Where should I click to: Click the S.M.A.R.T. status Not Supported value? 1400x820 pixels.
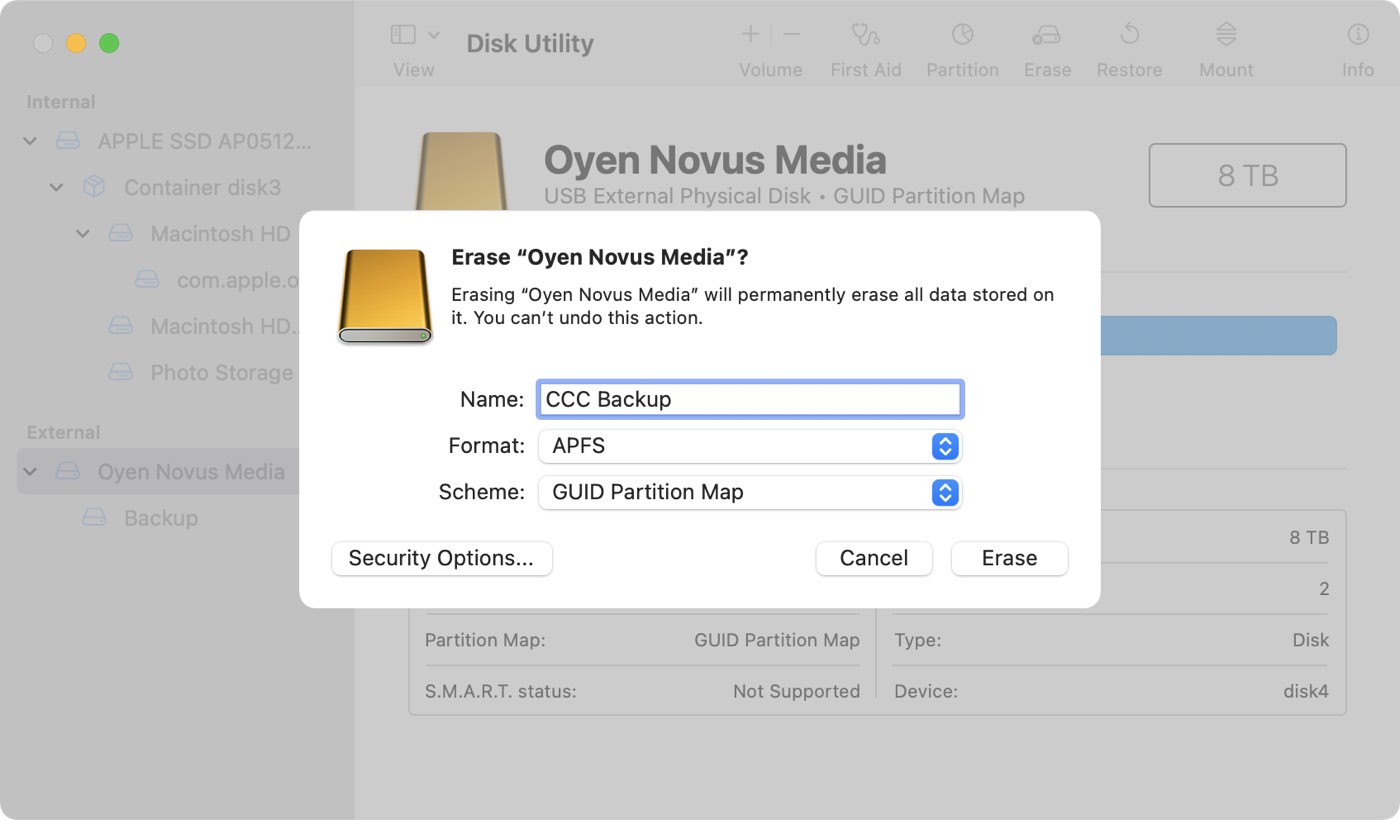click(796, 691)
